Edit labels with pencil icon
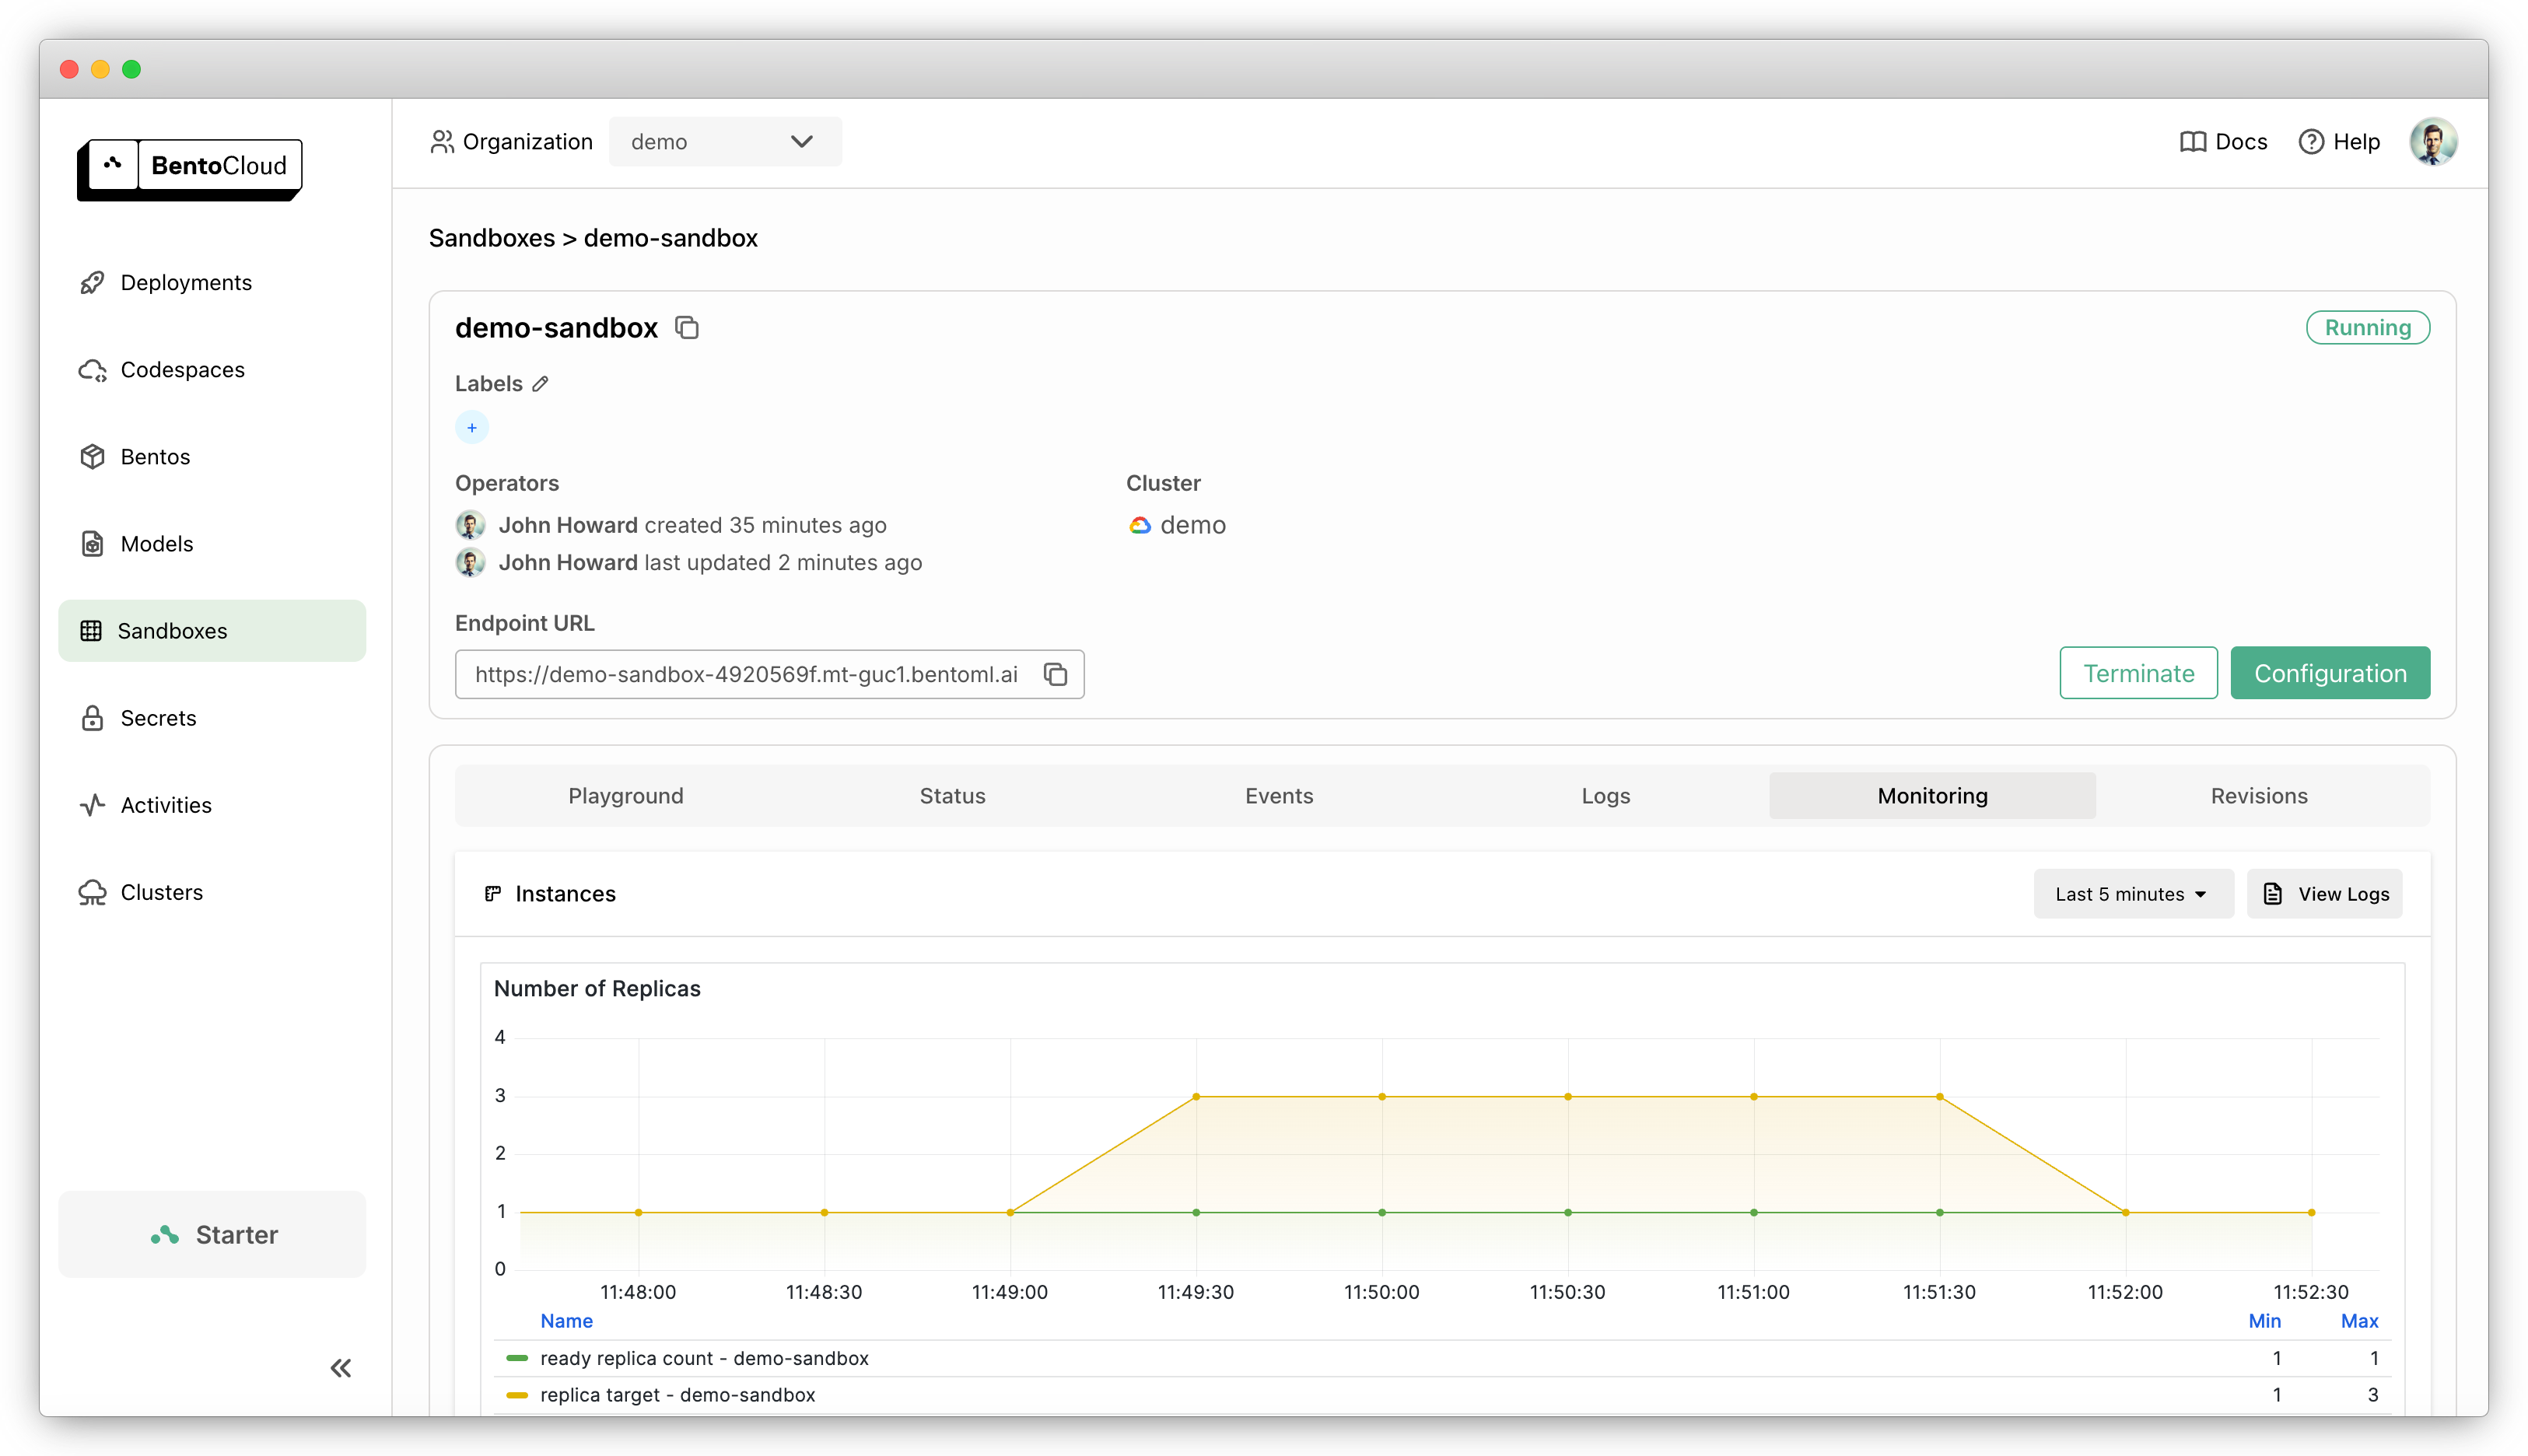 pyautogui.click(x=540, y=384)
